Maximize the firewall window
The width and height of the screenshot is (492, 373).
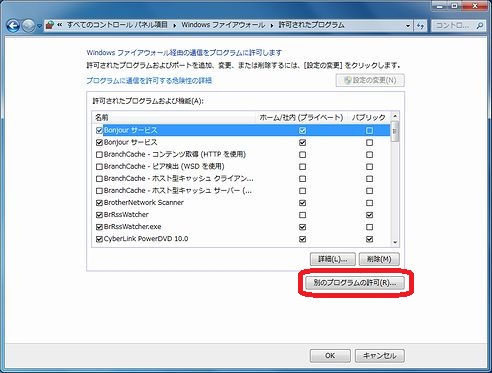(x=455, y=6)
